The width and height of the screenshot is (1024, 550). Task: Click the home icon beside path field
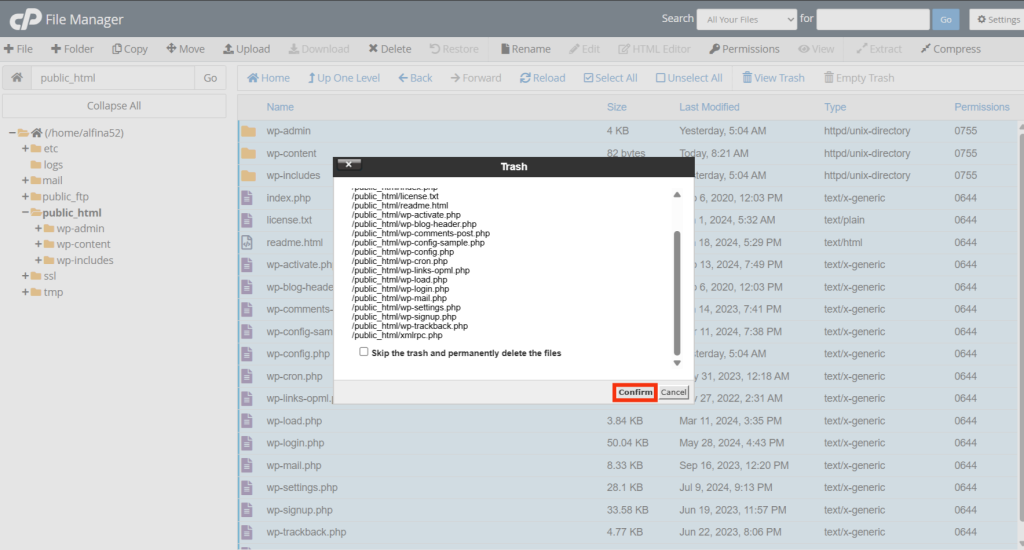tap(17, 78)
